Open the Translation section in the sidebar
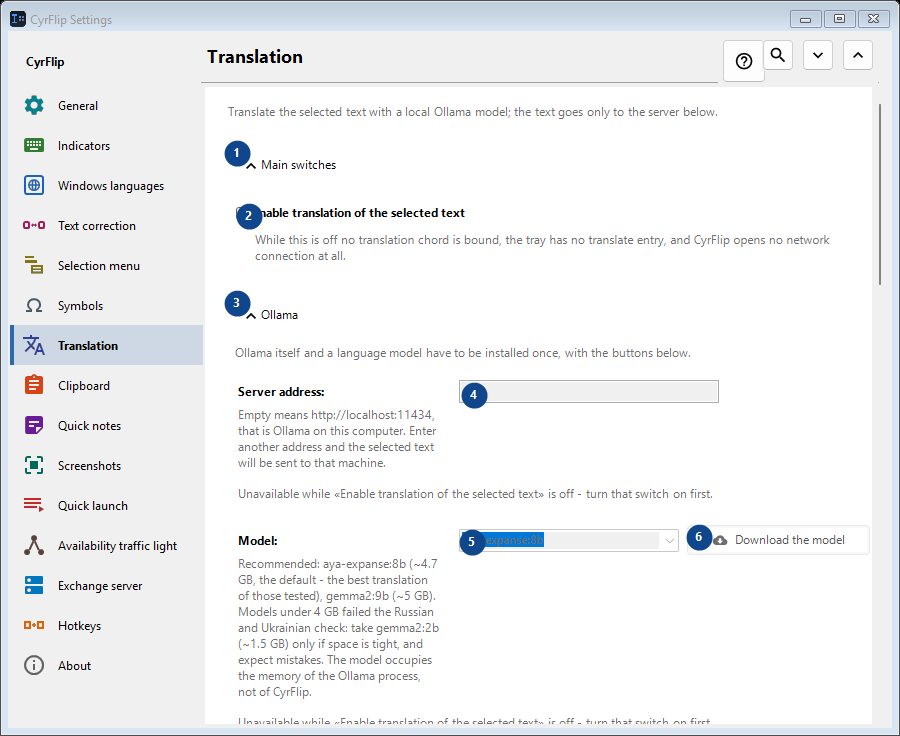900x736 pixels. pyautogui.click(x=107, y=345)
